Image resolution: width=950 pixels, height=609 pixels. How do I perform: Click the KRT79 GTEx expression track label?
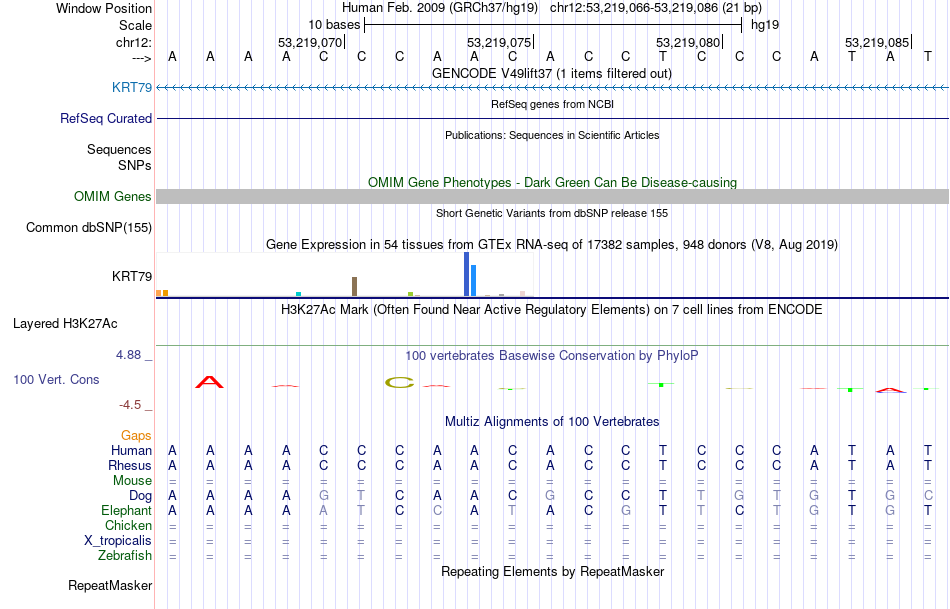(x=132, y=276)
